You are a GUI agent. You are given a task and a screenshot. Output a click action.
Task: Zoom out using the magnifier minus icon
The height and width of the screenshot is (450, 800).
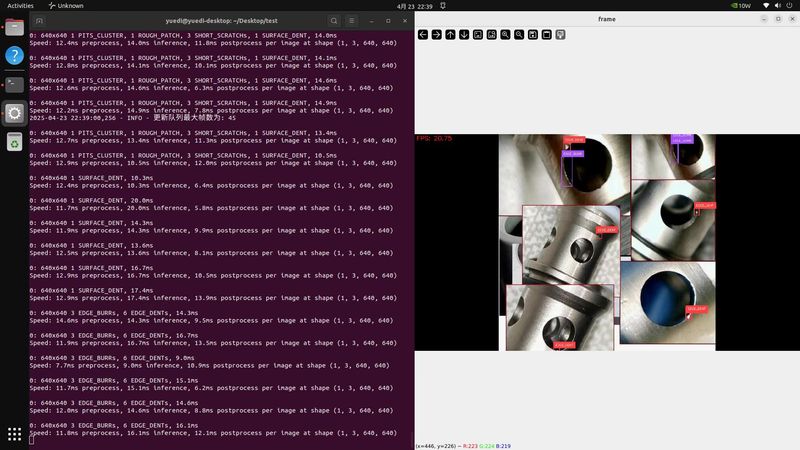point(519,34)
